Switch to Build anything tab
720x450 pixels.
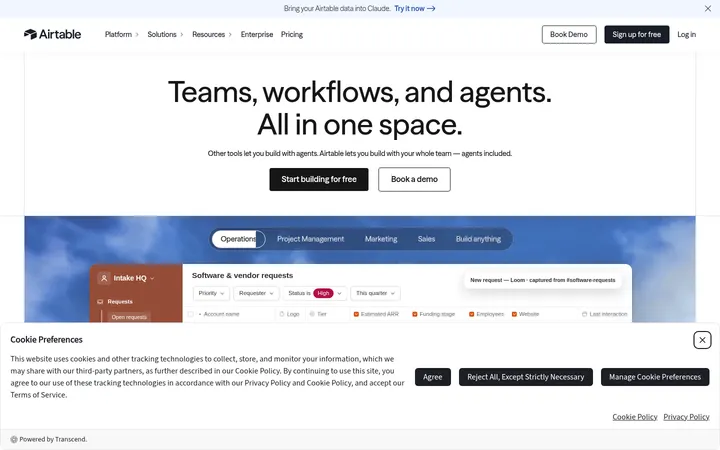pos(478,239)
